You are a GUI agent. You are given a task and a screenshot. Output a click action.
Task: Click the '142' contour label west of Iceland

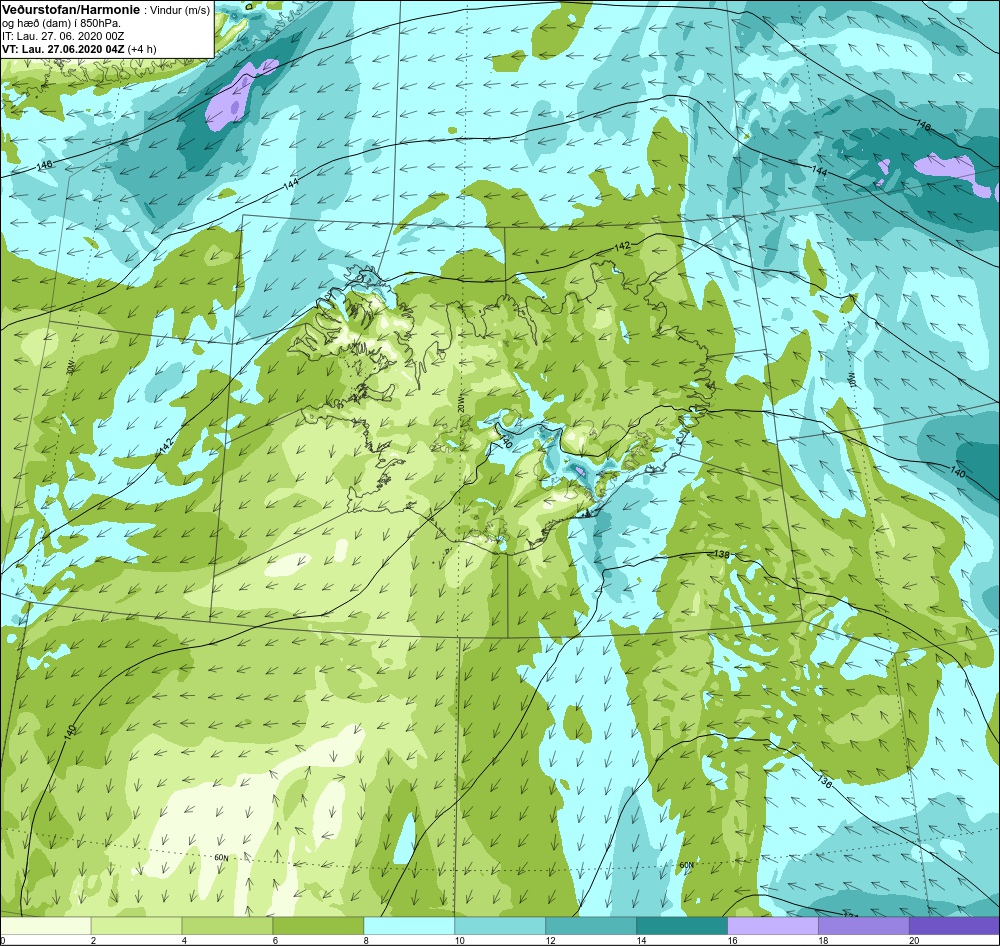tap(166, 446)
